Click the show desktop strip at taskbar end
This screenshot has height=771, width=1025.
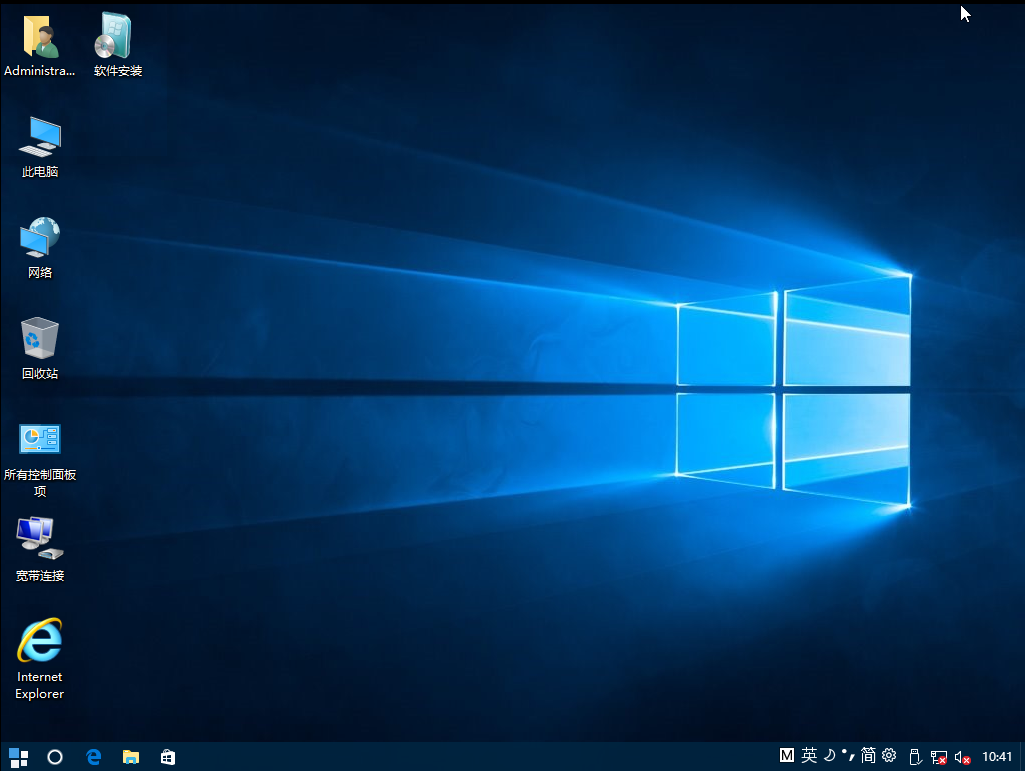pos(1022,757)
